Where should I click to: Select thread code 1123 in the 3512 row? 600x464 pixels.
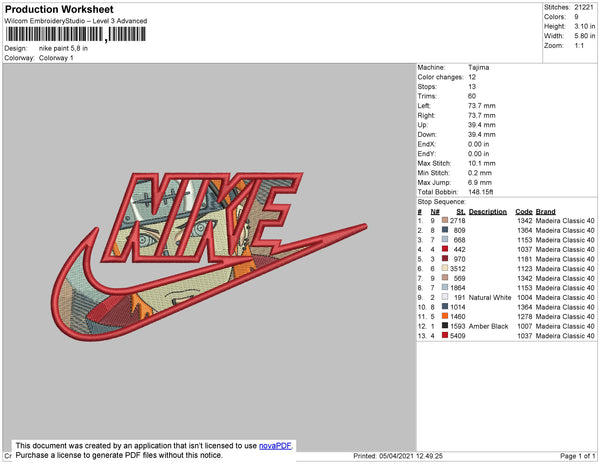tap(525, 269)
